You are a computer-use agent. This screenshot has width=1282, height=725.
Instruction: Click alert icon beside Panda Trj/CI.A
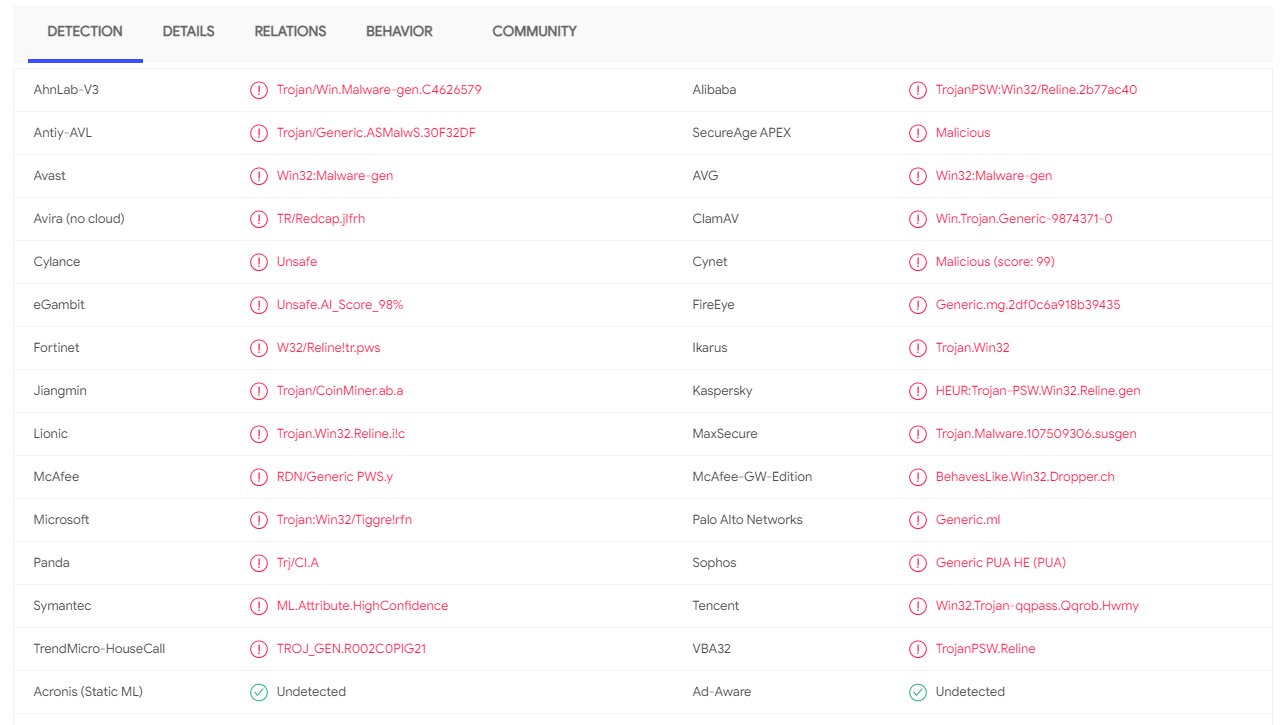coord(259,563)
